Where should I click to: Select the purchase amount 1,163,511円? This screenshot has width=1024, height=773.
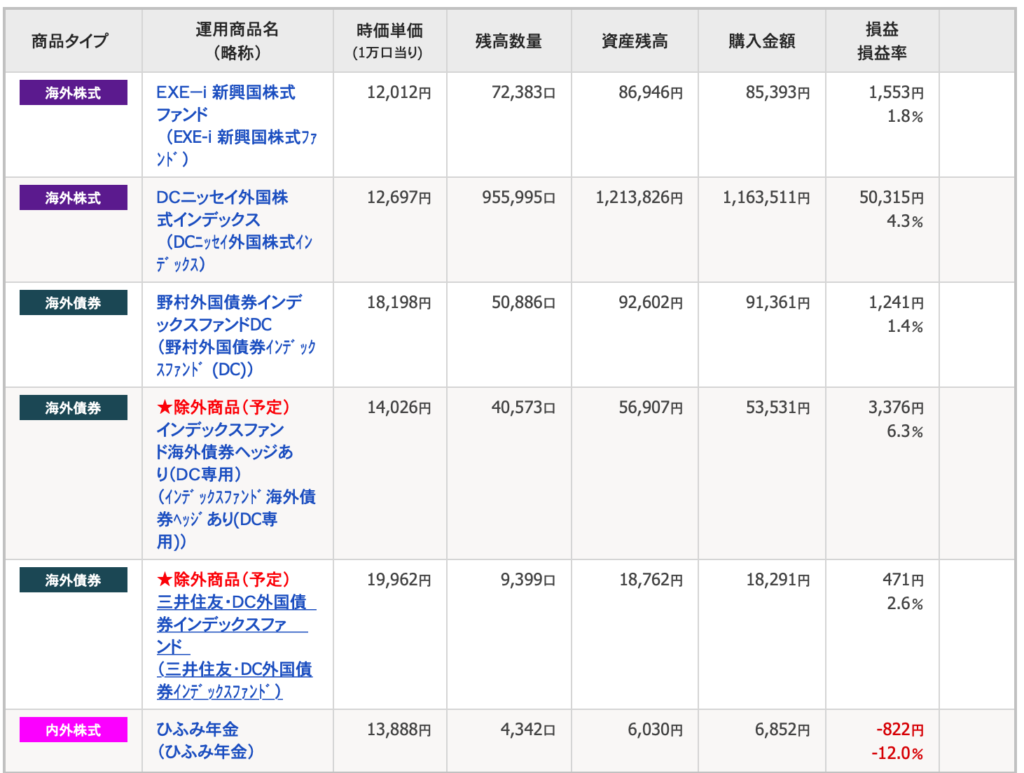point(767,198)
